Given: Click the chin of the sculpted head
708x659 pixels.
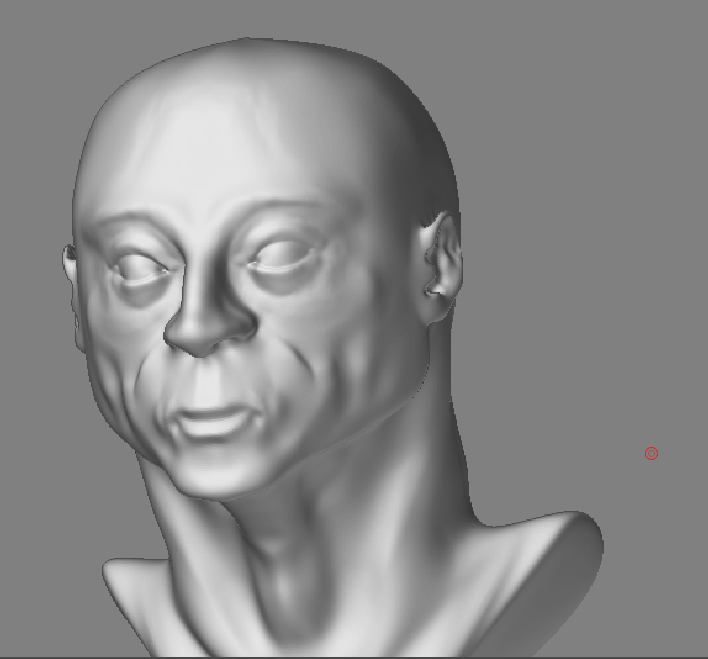Looking at the screenshot, I should (216, 472).
